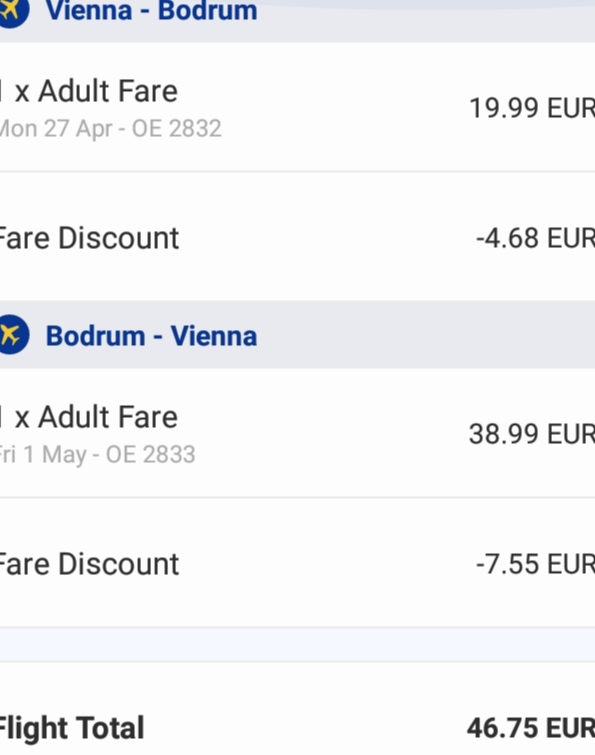Tap the airplane icon beside Bodrum - Vienna
Screen dimensions: 595x755
pyautogui.click(x=13, y=335)
